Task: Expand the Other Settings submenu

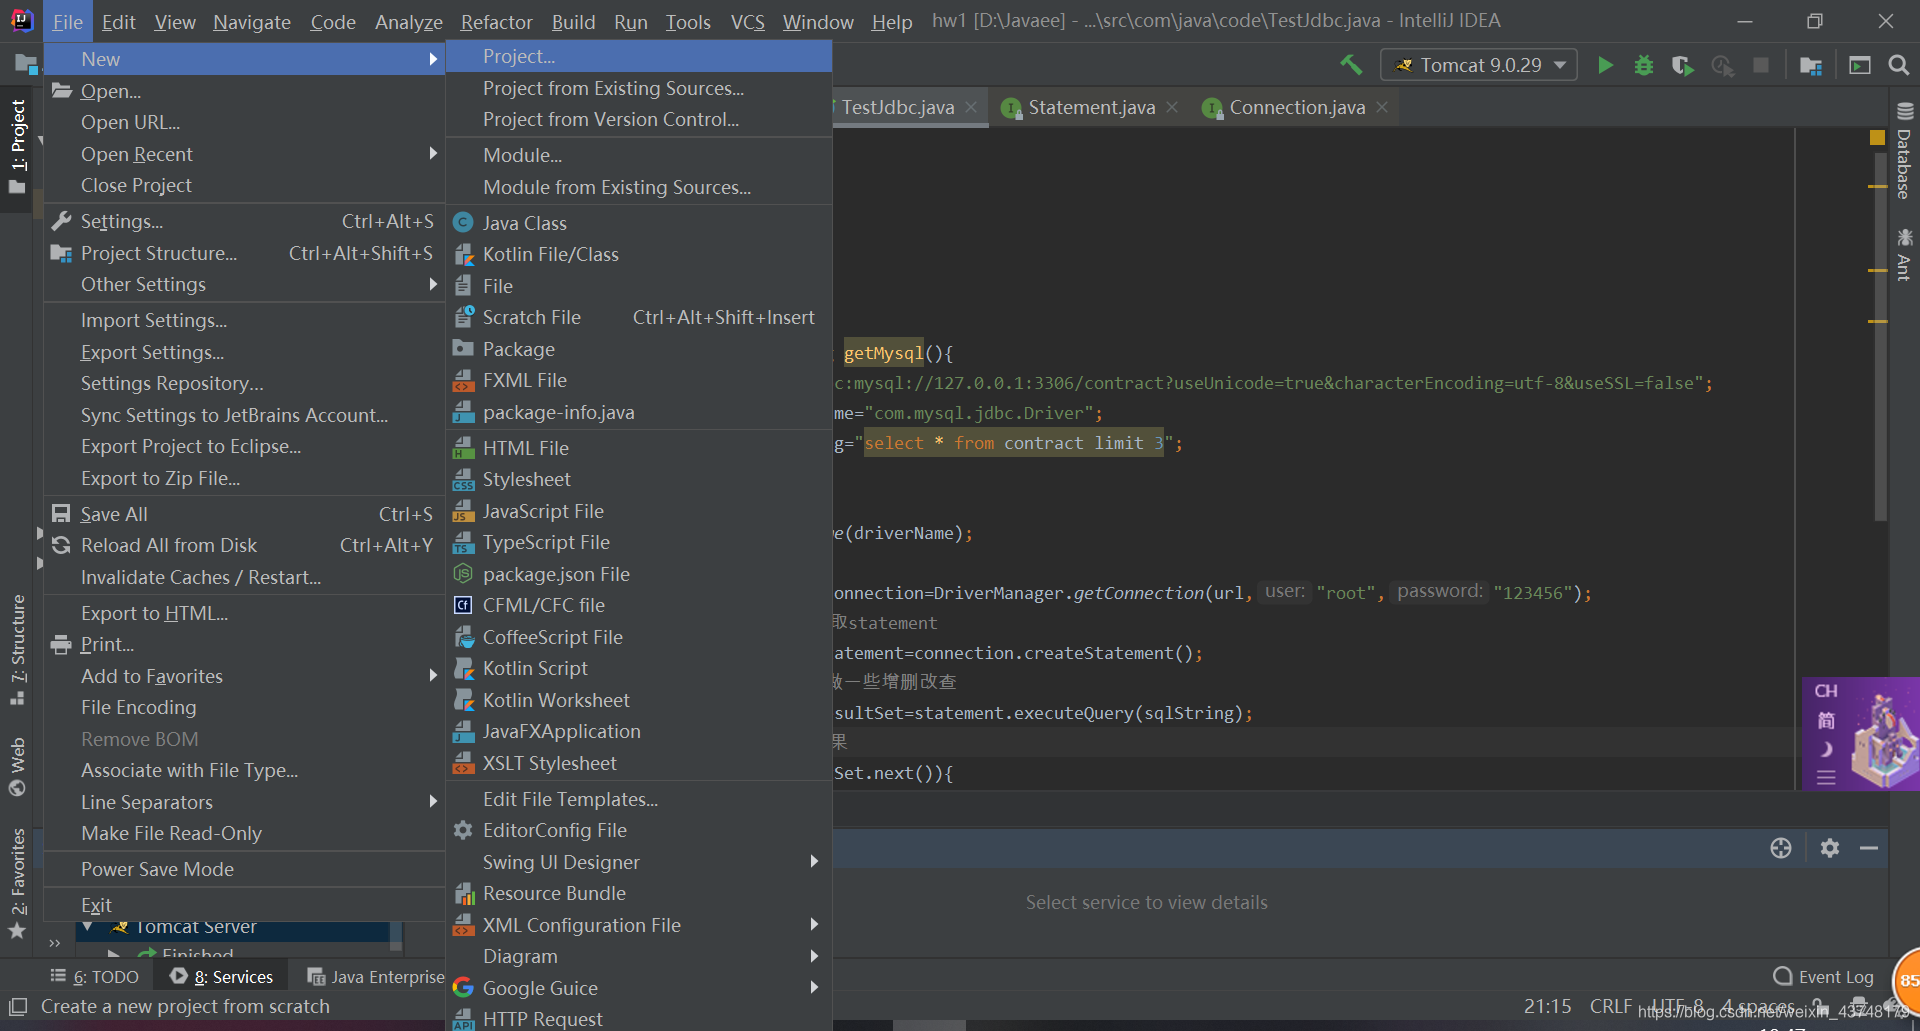Action: [x=244, y=284]
